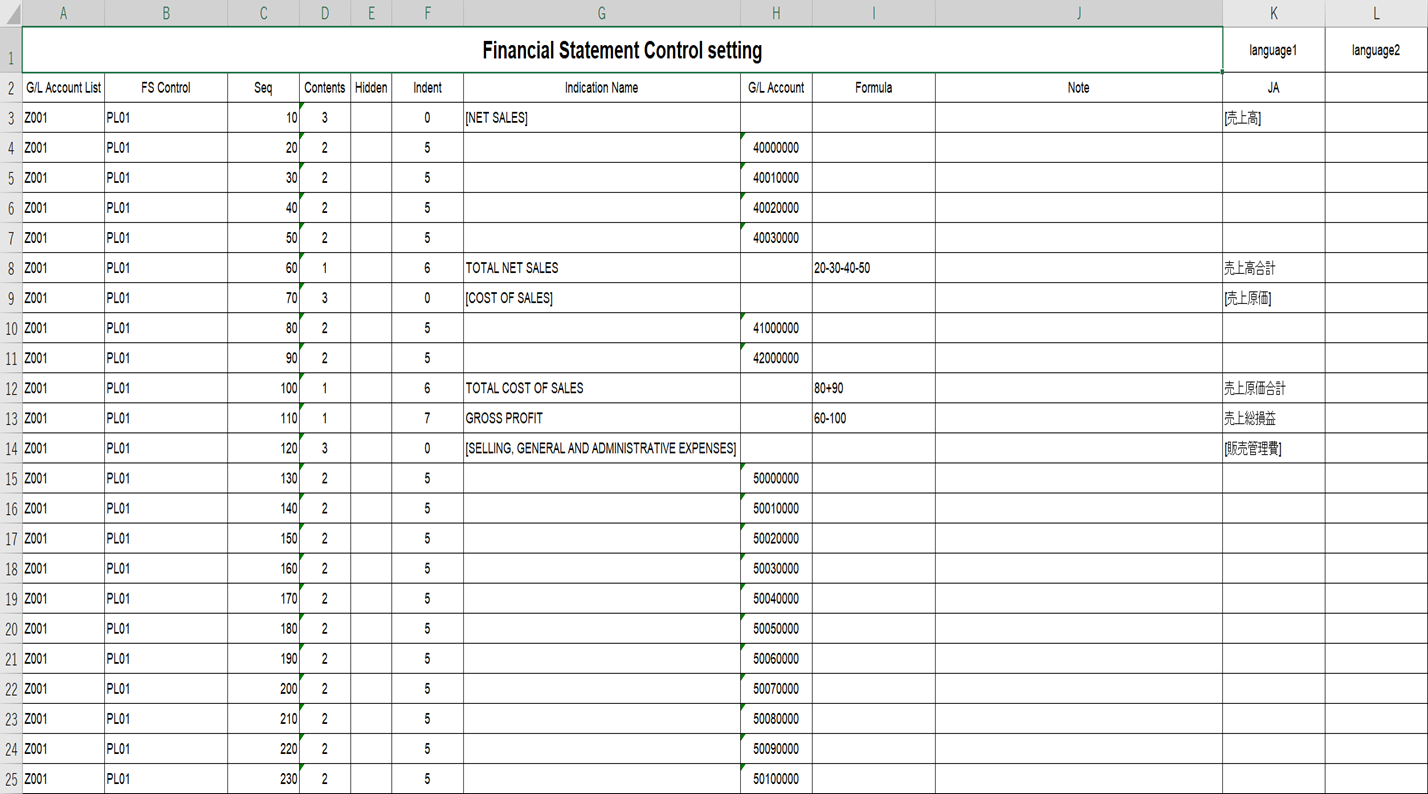Click the G/L Account header cell in column H
This screenshot has width=1428, height=794.
[776, 88]
